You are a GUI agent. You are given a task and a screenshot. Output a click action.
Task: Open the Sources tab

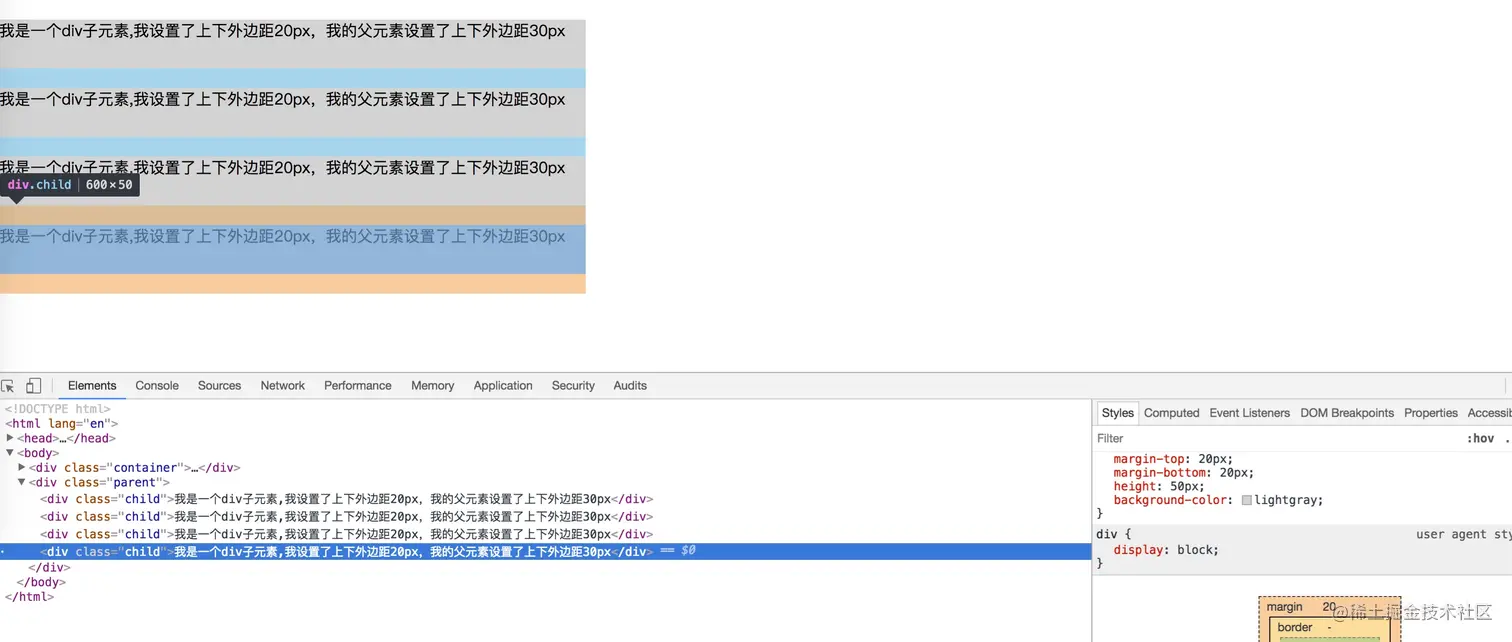point(219,386)
